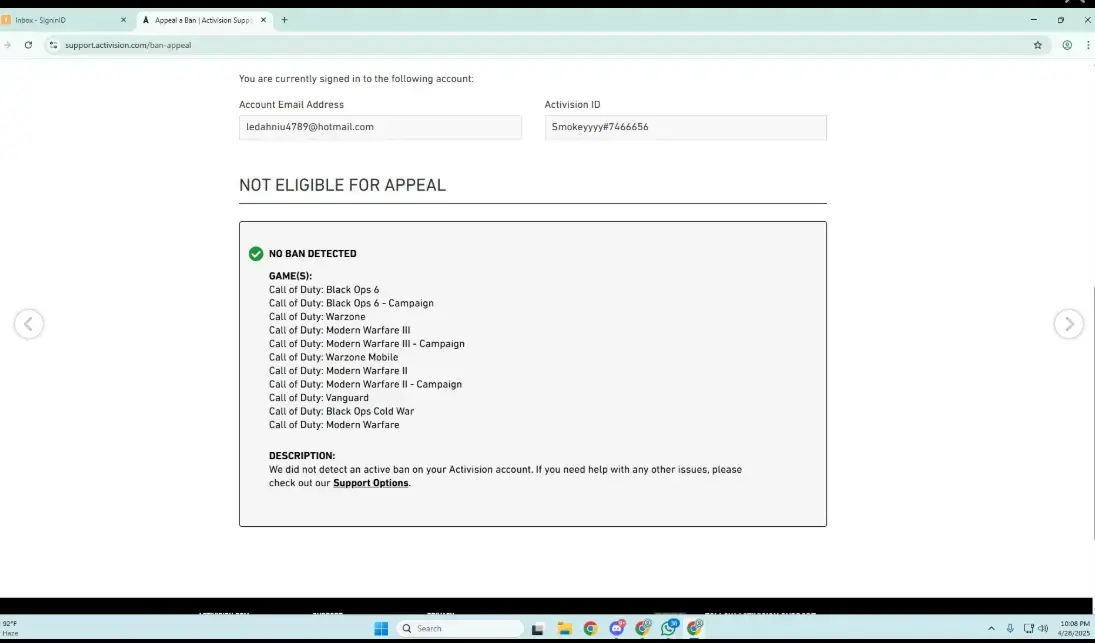Viewport: 1095px width, 643px height.
Task: Click the next image arrow on right
Action: (1068, 324)
